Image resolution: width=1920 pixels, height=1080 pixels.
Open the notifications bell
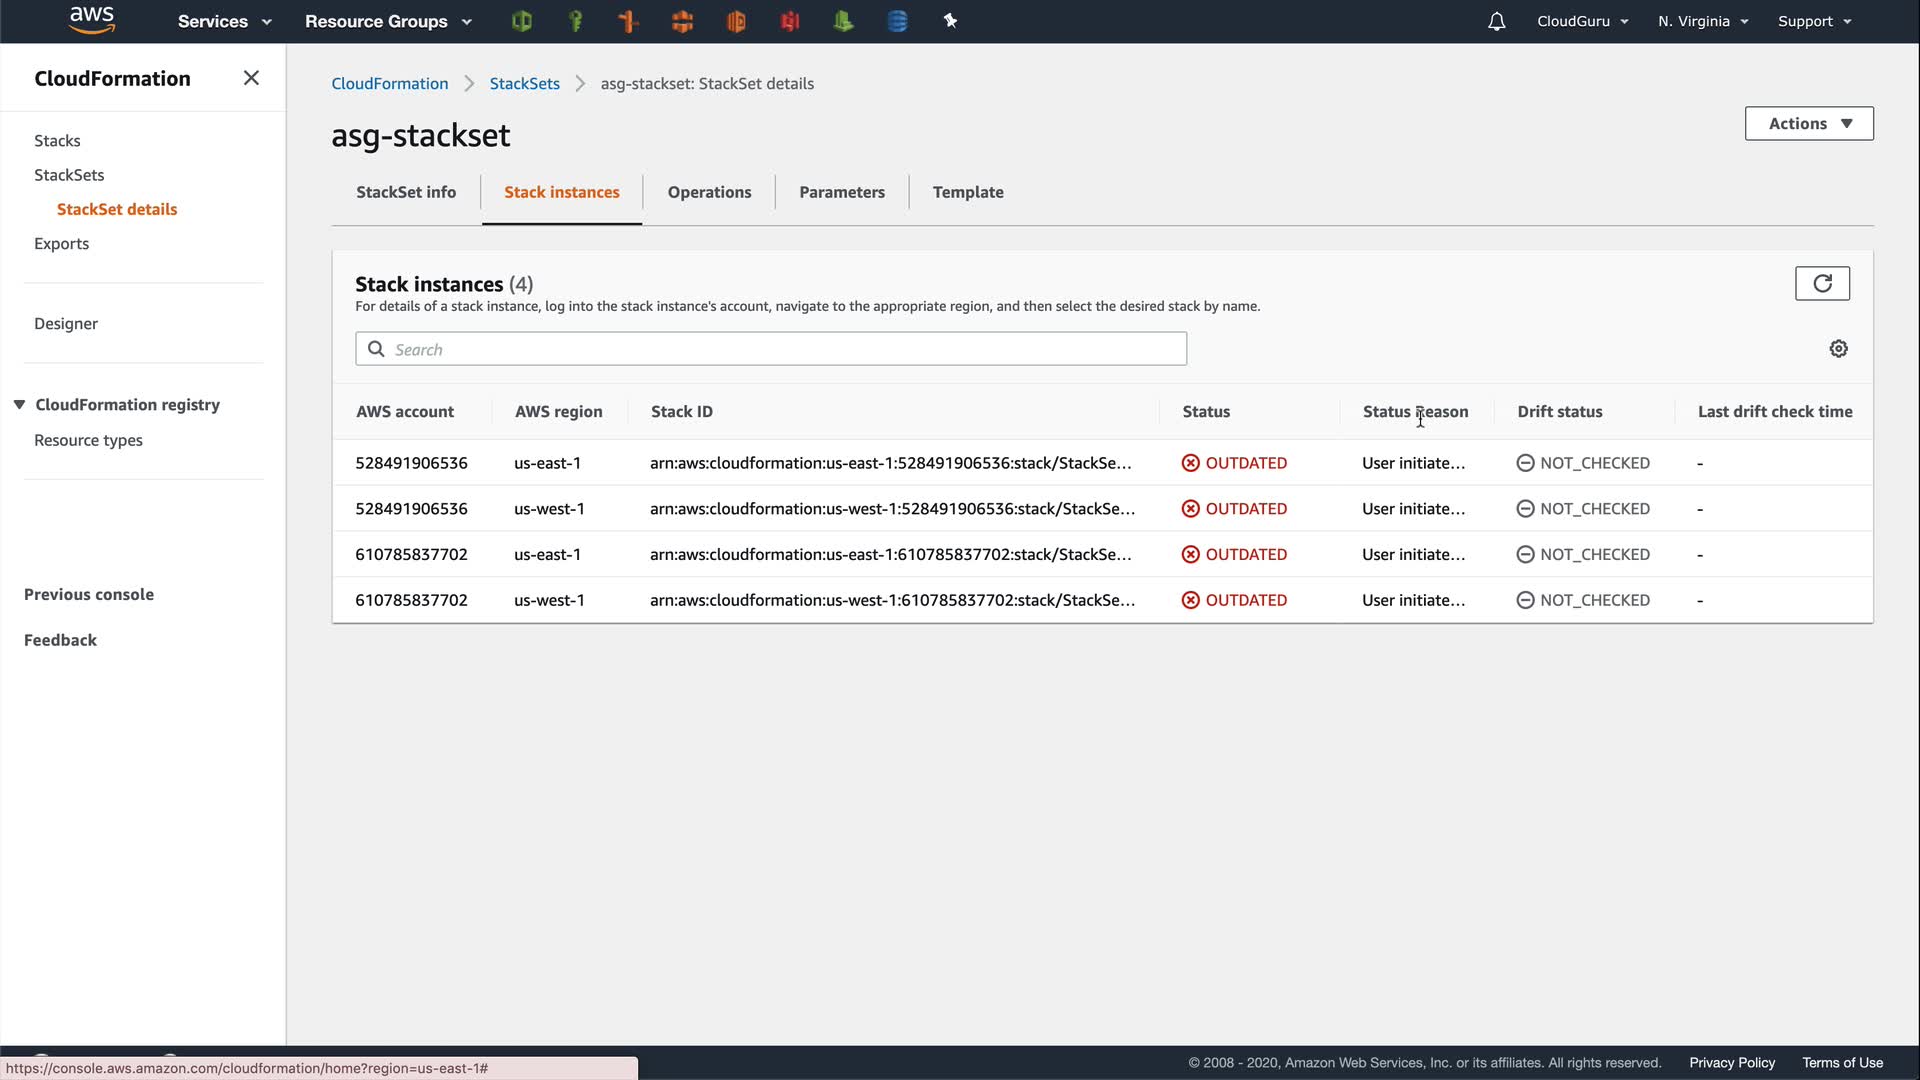click(1496, 21)
